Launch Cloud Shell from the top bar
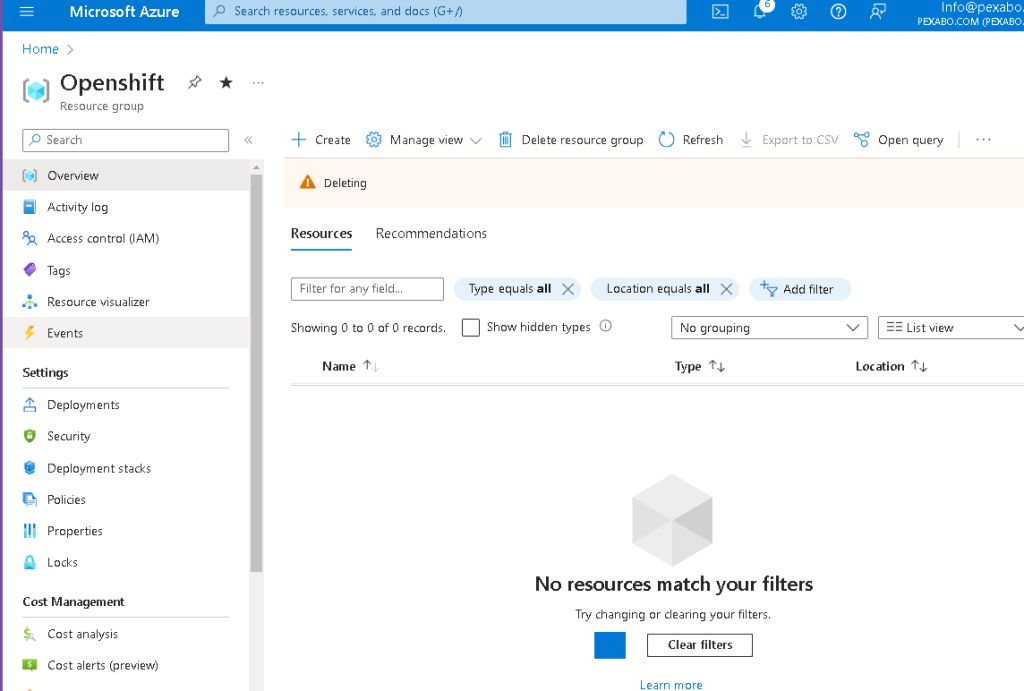1024x691 pixels. tap(720, 12)
